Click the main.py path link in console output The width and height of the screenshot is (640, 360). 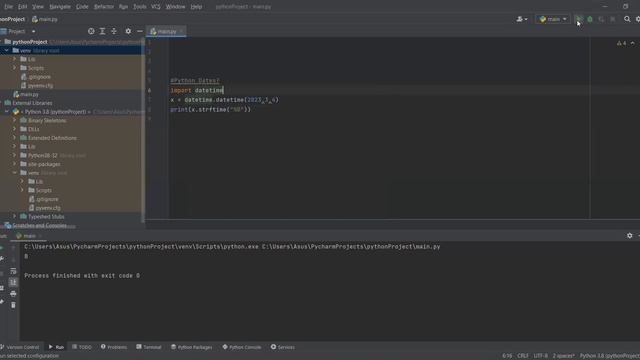pyautogui.click(x=351, y=247)
